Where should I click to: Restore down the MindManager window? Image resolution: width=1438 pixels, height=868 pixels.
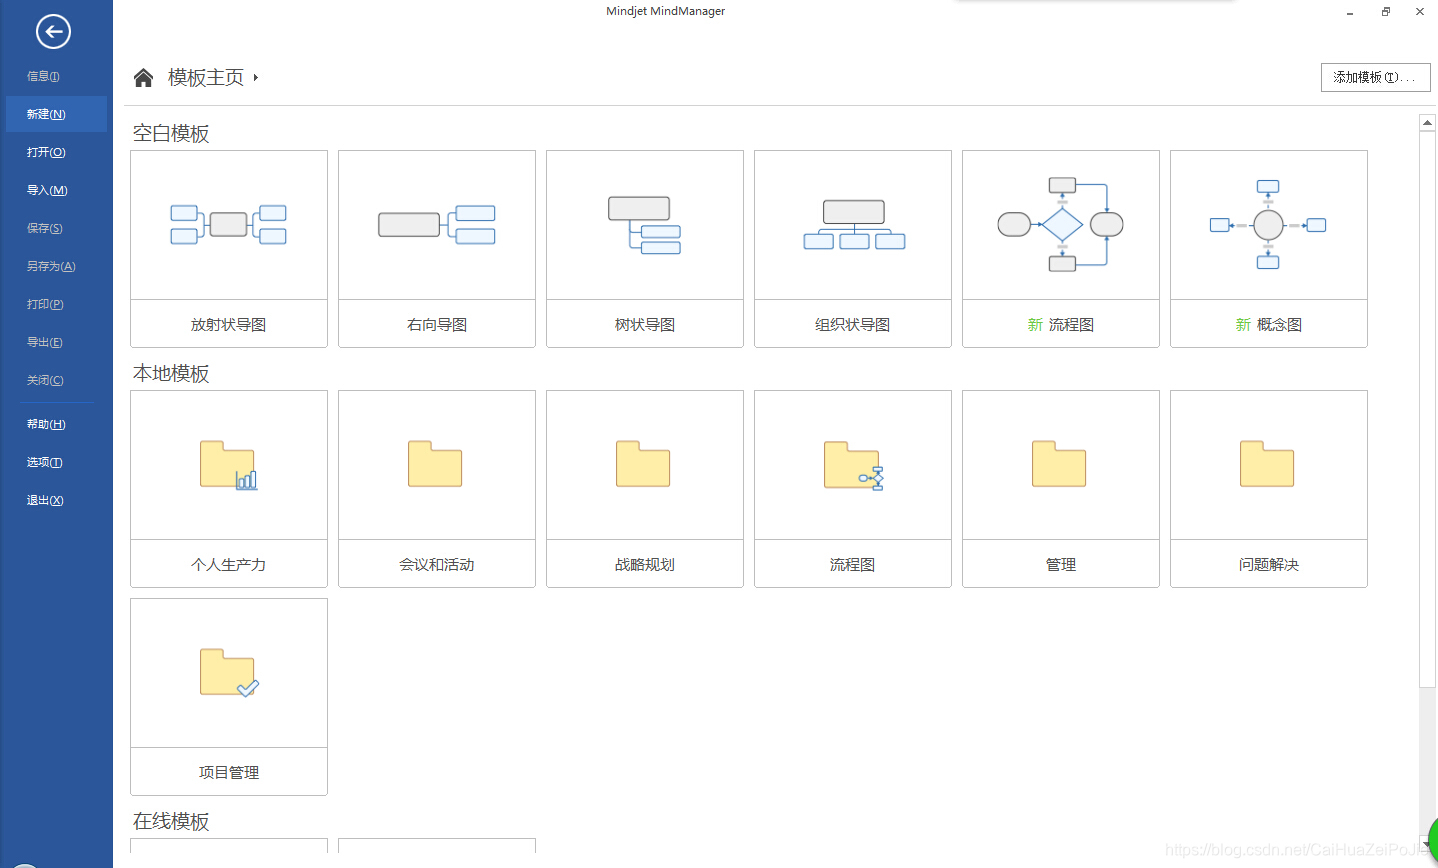pyautogui.click(x=1386, y=12)
